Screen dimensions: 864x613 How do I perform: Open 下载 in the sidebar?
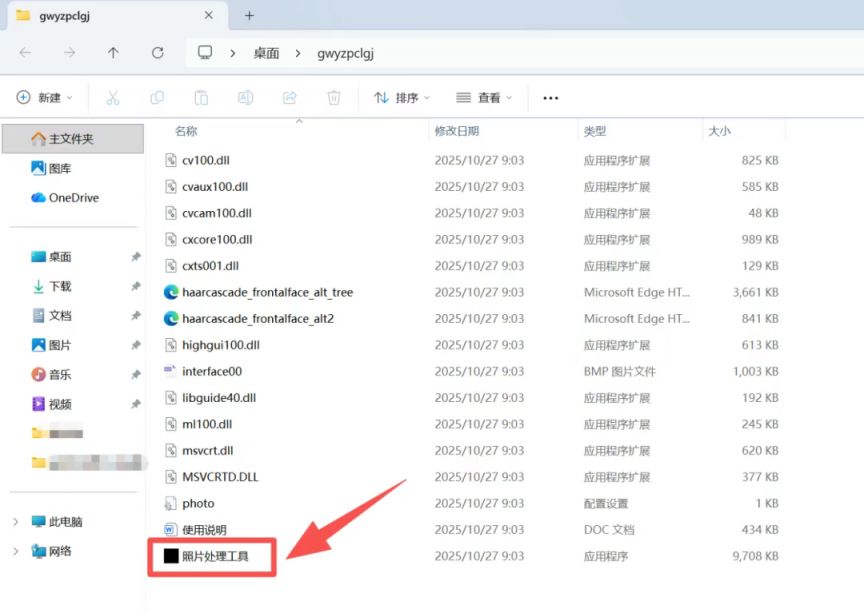(x=60, y=286)
